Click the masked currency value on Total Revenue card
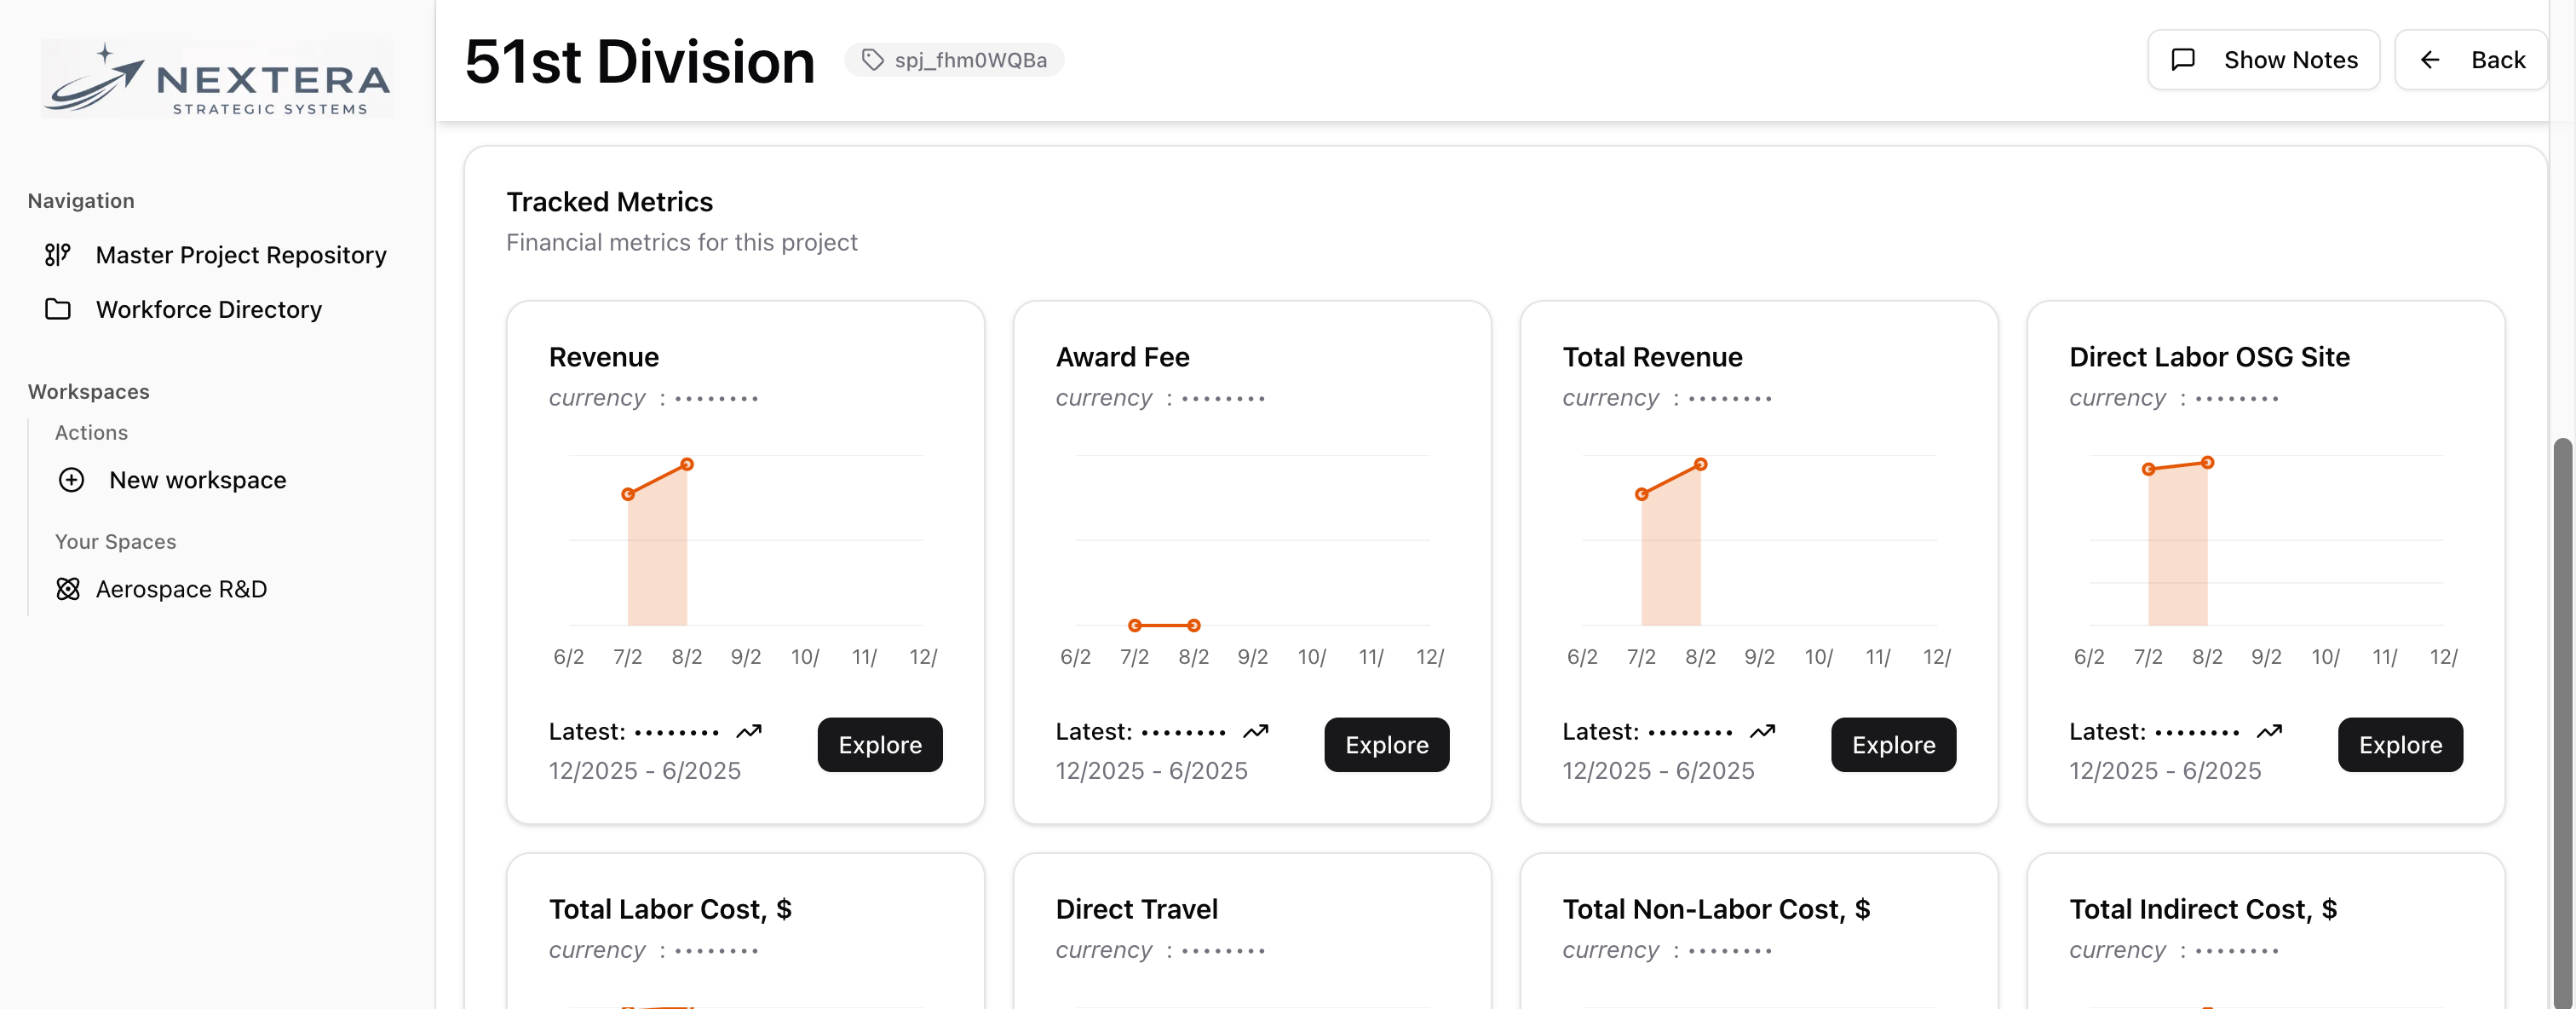Image resolution: width=2576 pixels, height=1009 pixels. click(x=1730, y=399)
